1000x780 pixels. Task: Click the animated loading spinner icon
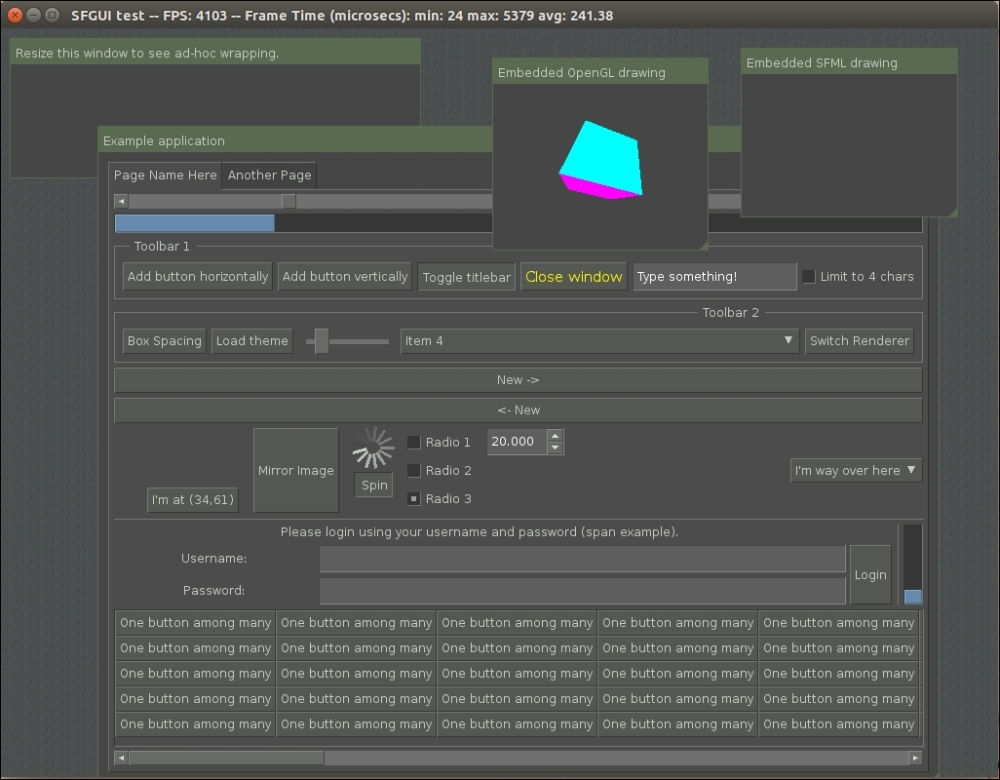[x=373, y=448]
